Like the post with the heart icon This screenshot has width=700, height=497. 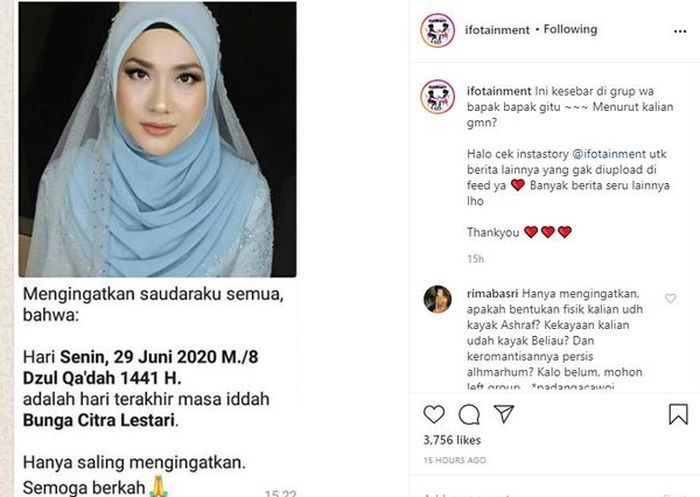(x=434, y=414)
